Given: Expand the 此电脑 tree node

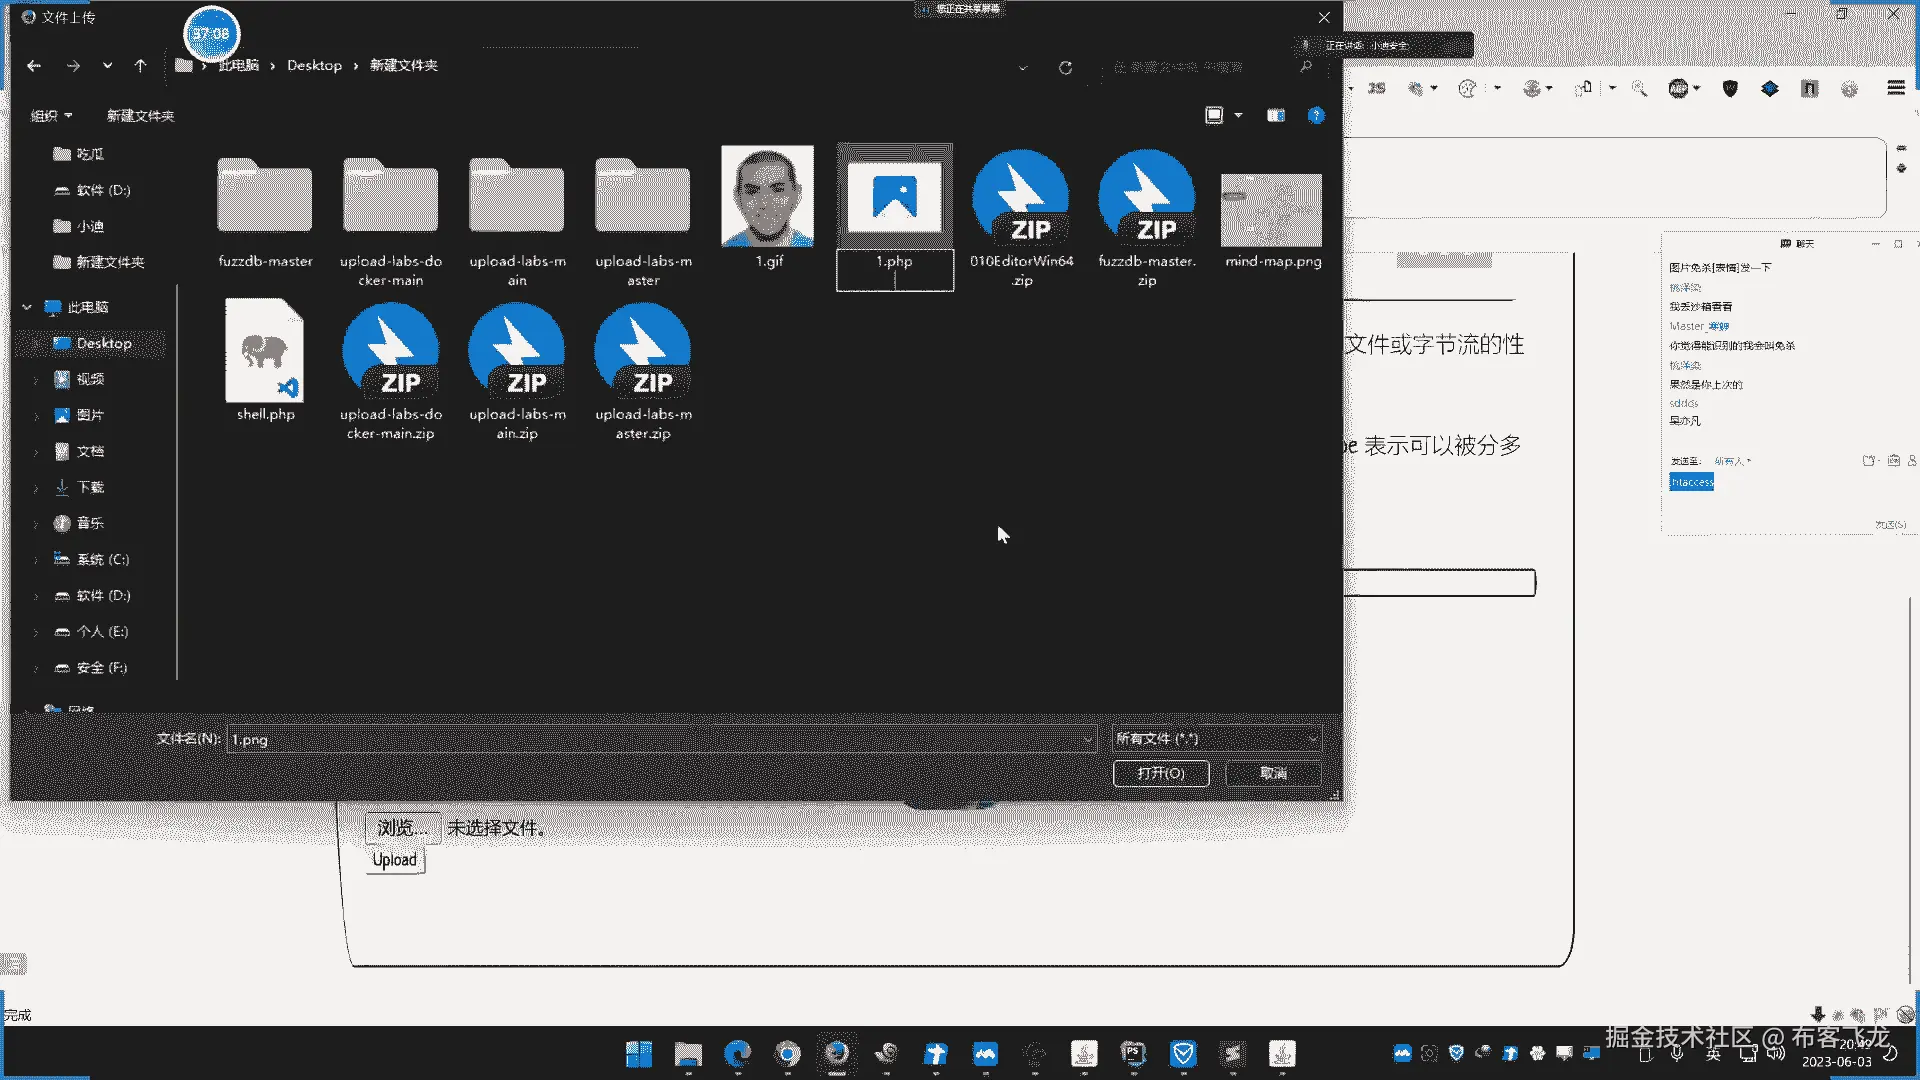Looking at the screenshot, I should [x=27, y=308].
